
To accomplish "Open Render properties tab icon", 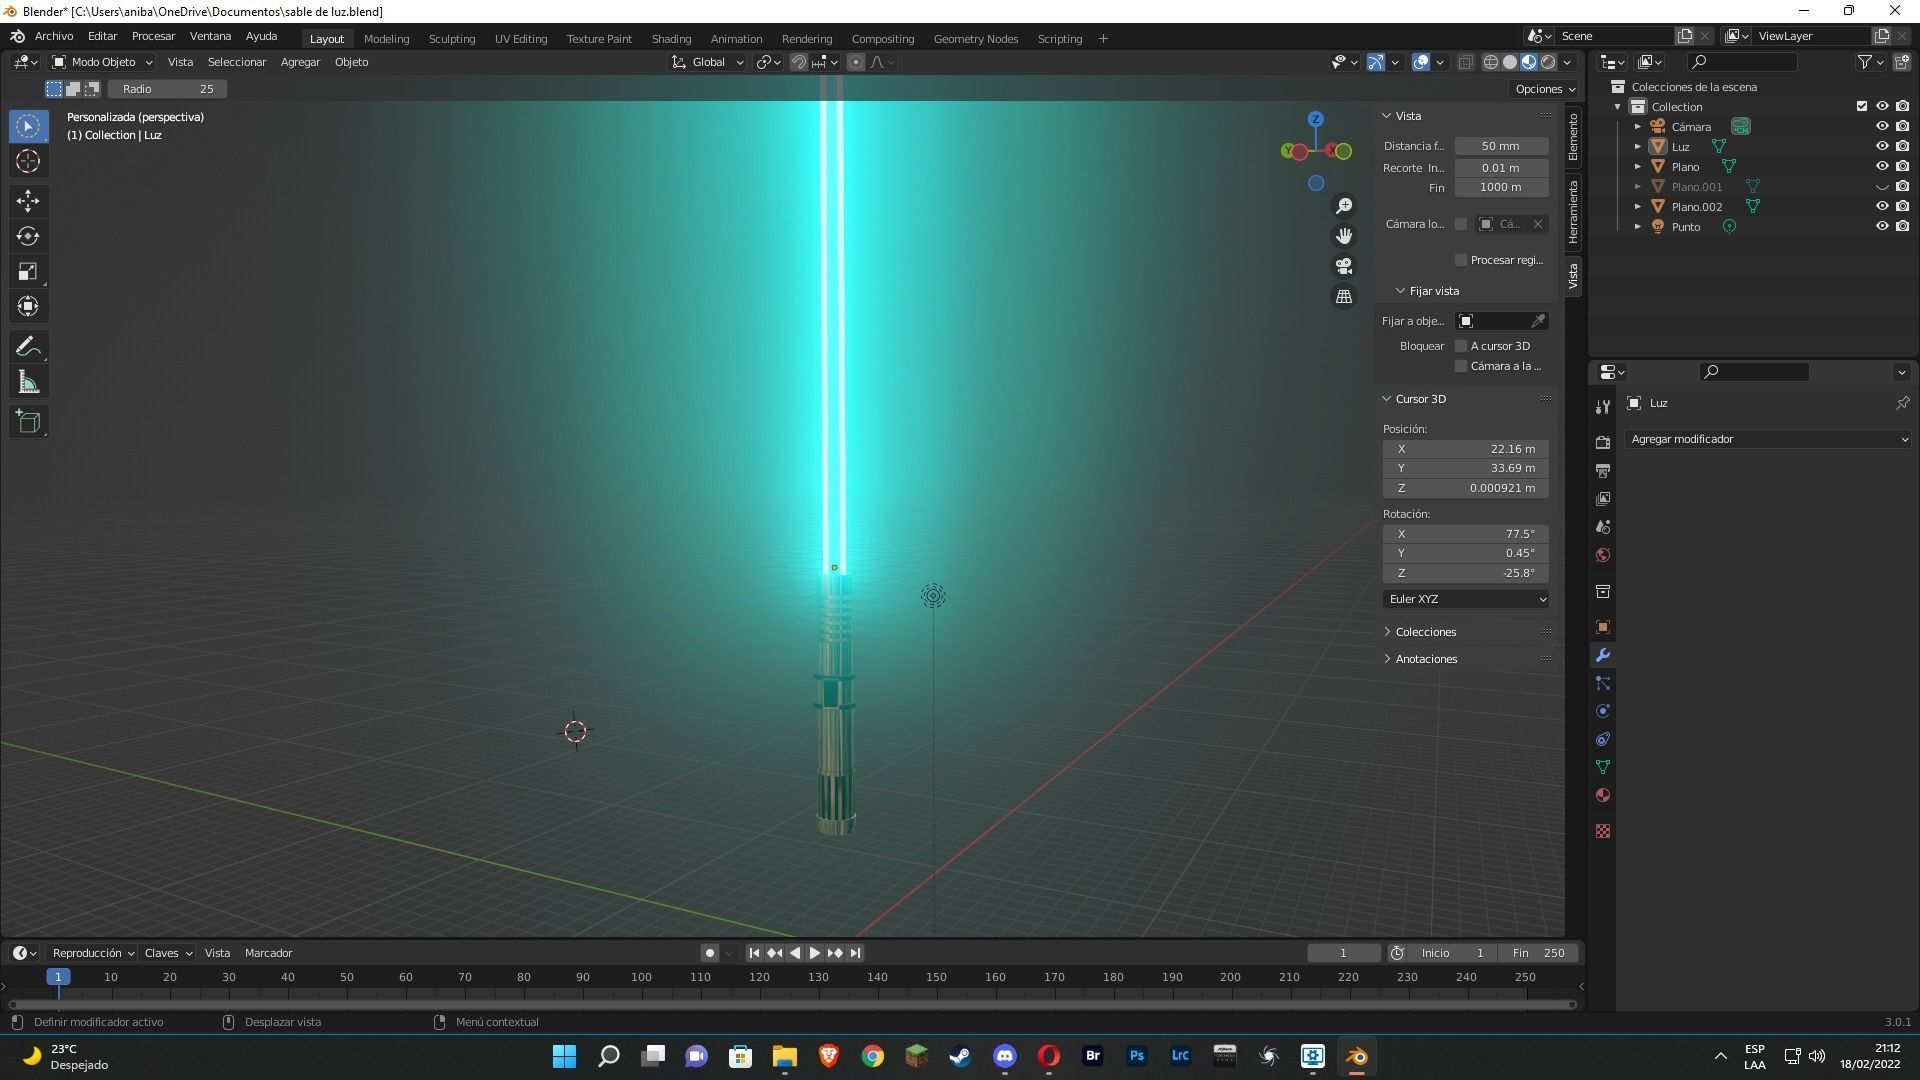I will point(1603,442).
